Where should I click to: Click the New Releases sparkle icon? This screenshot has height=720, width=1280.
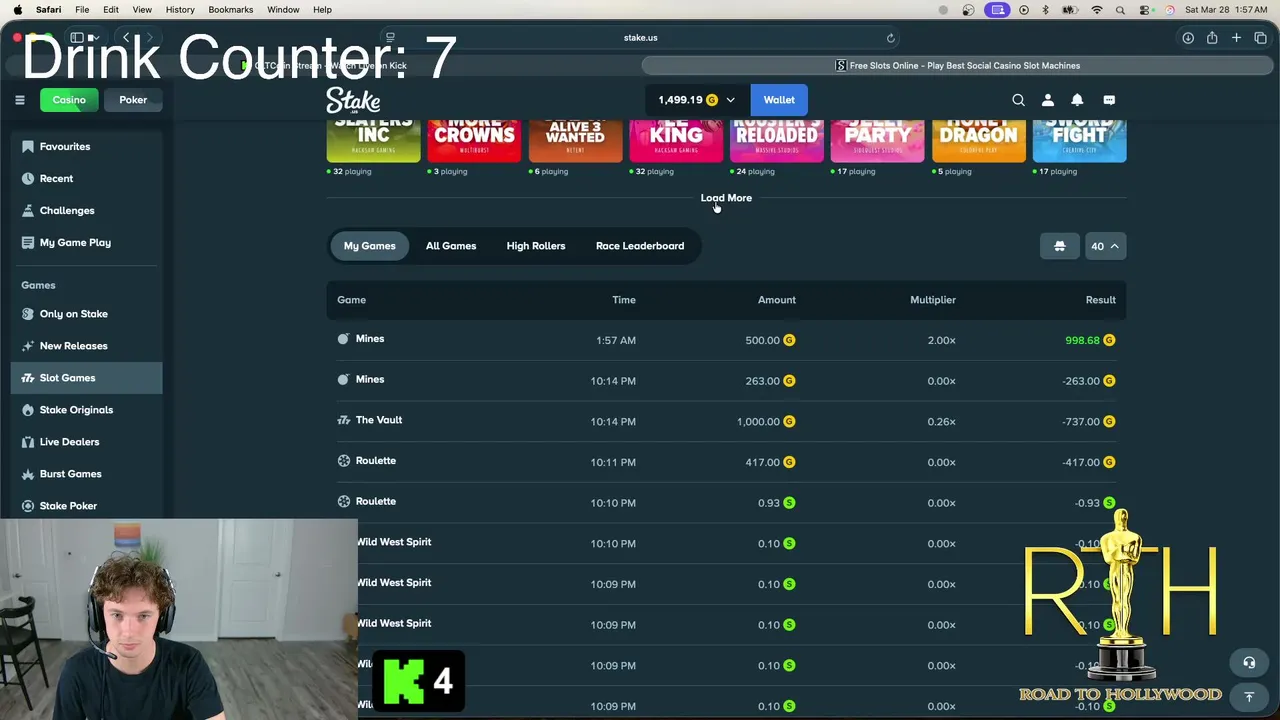[x=28, y=346]
